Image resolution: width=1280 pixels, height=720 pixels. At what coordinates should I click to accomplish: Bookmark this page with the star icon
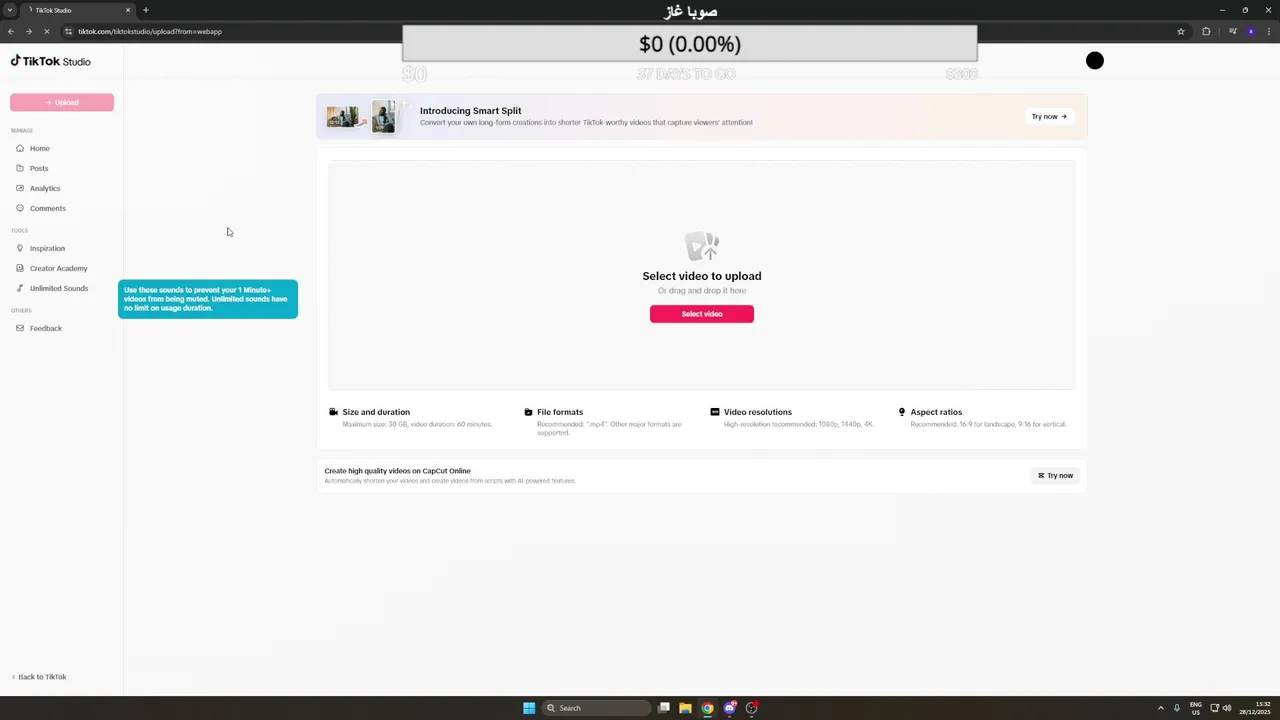(x=1181, y=31)
